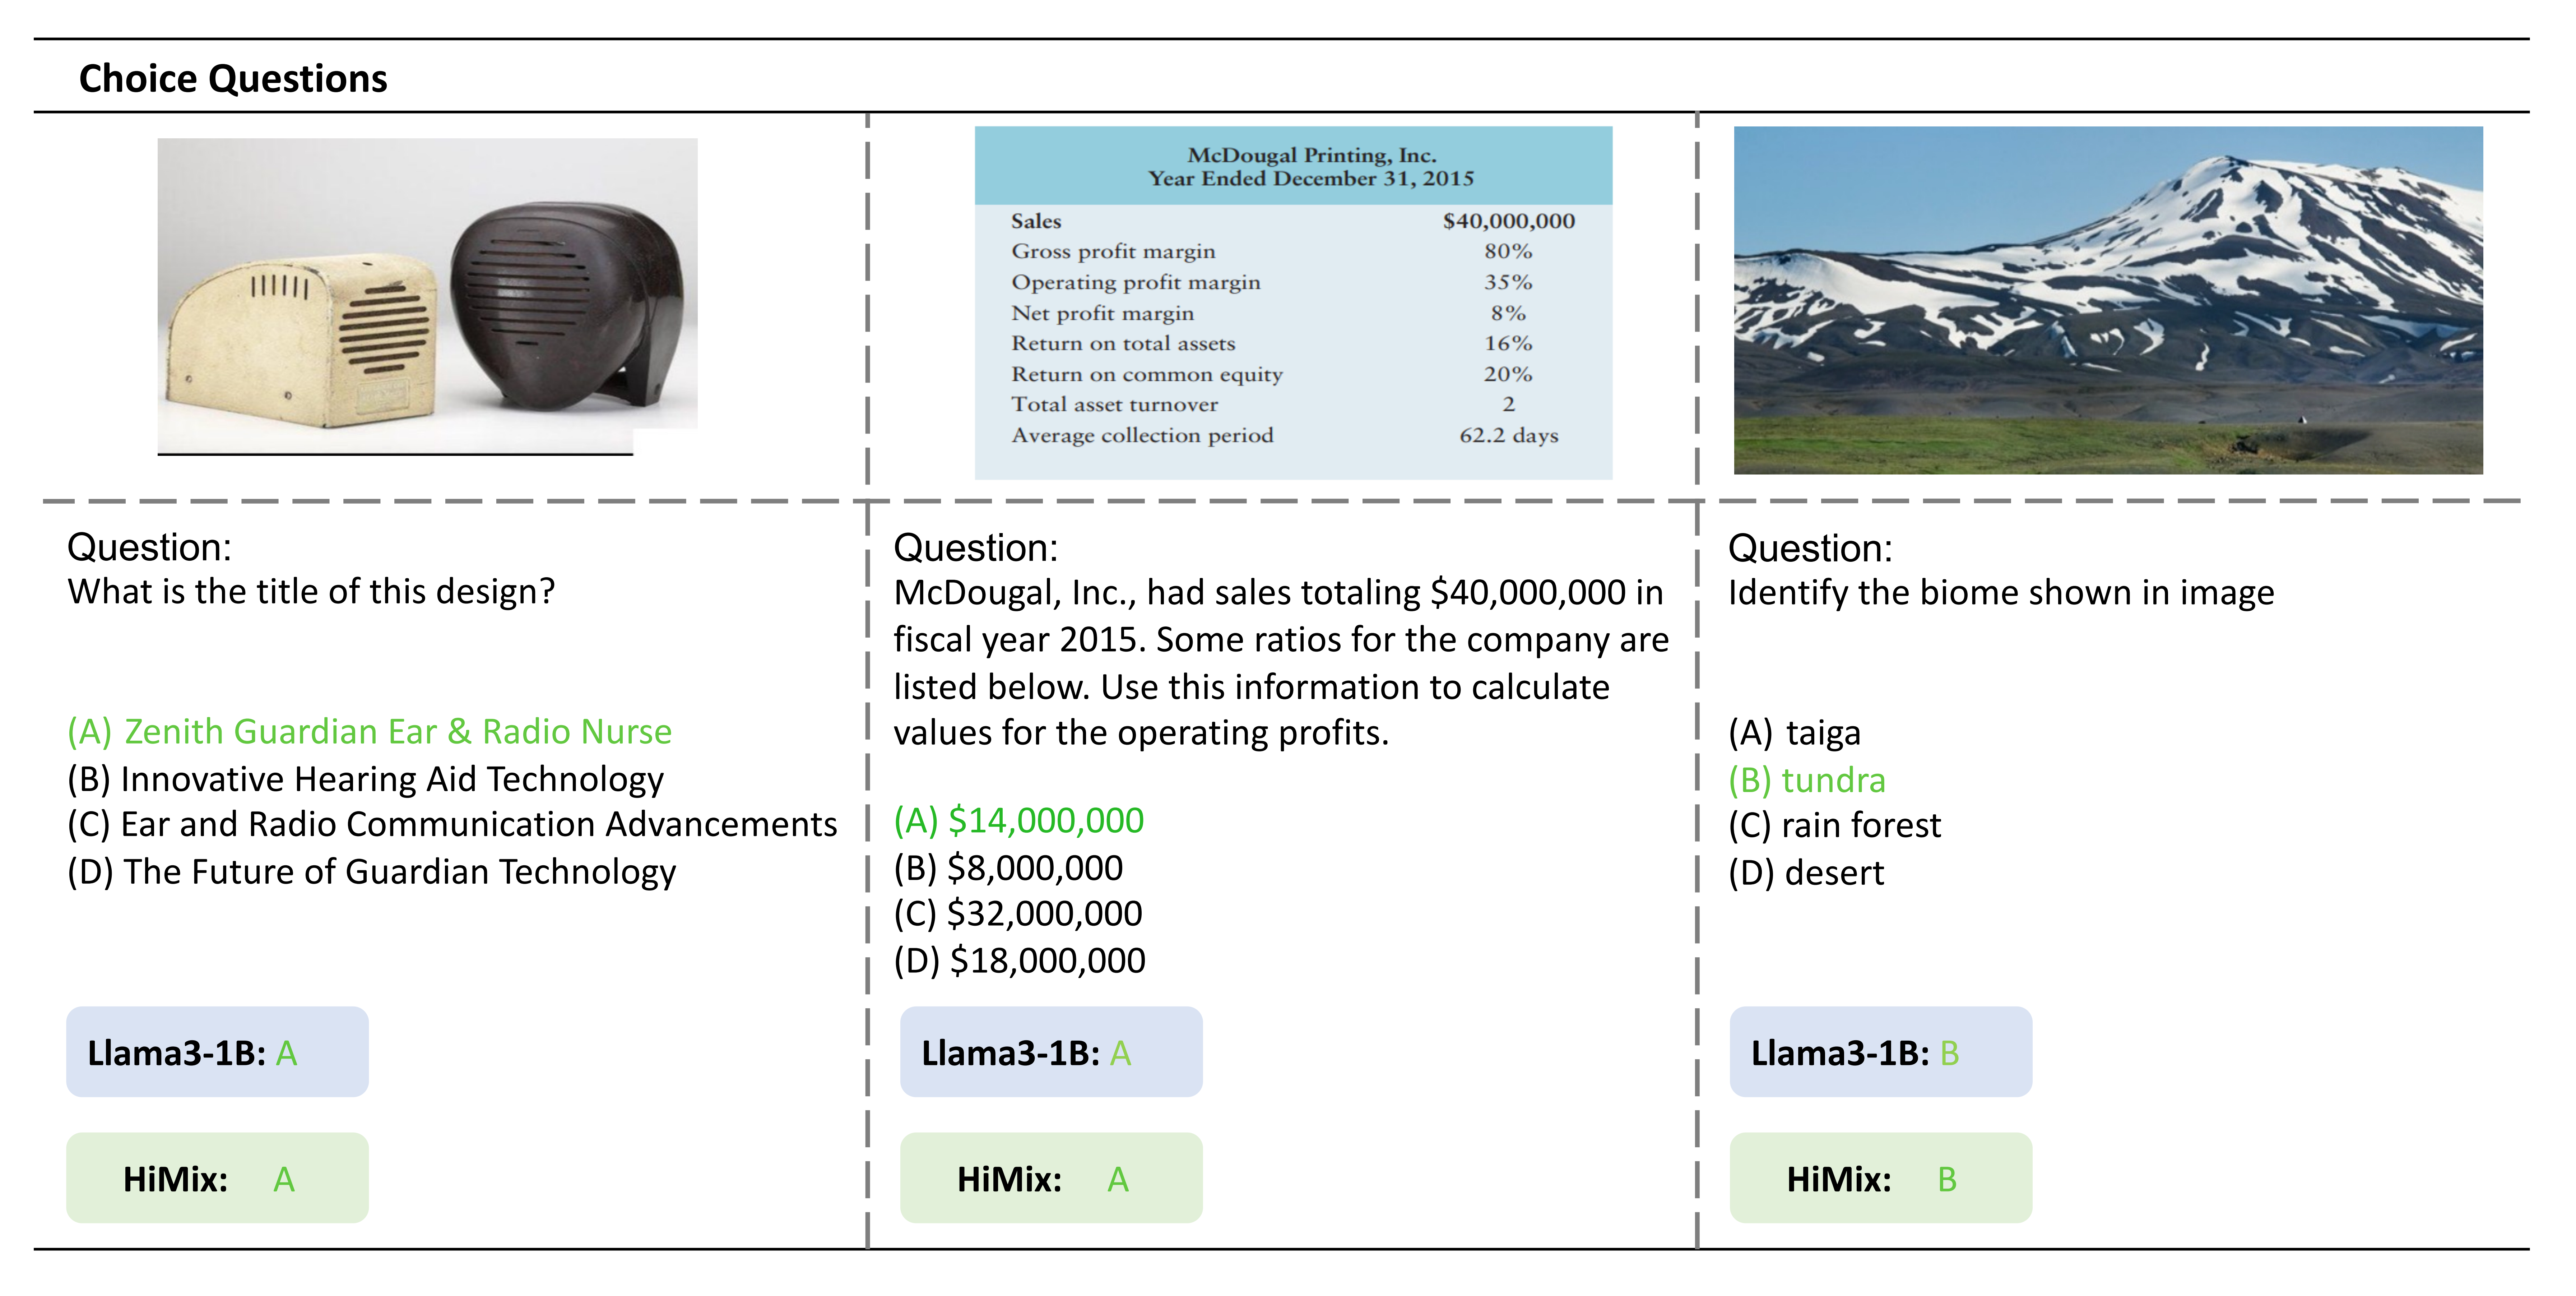Click the '35%' operating margin value
The width and height of the screenshot is (2576, 1296).
click(1508, 283)
